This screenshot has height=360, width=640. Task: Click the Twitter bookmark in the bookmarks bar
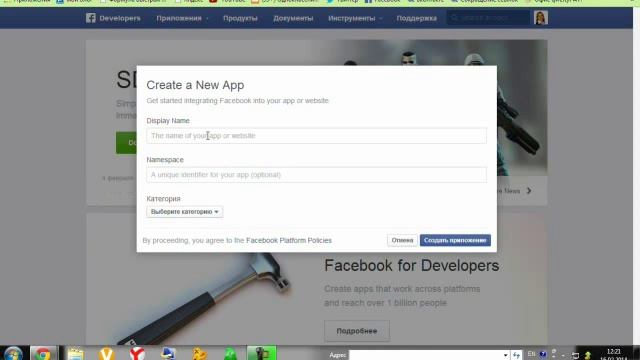click(343, 1)
